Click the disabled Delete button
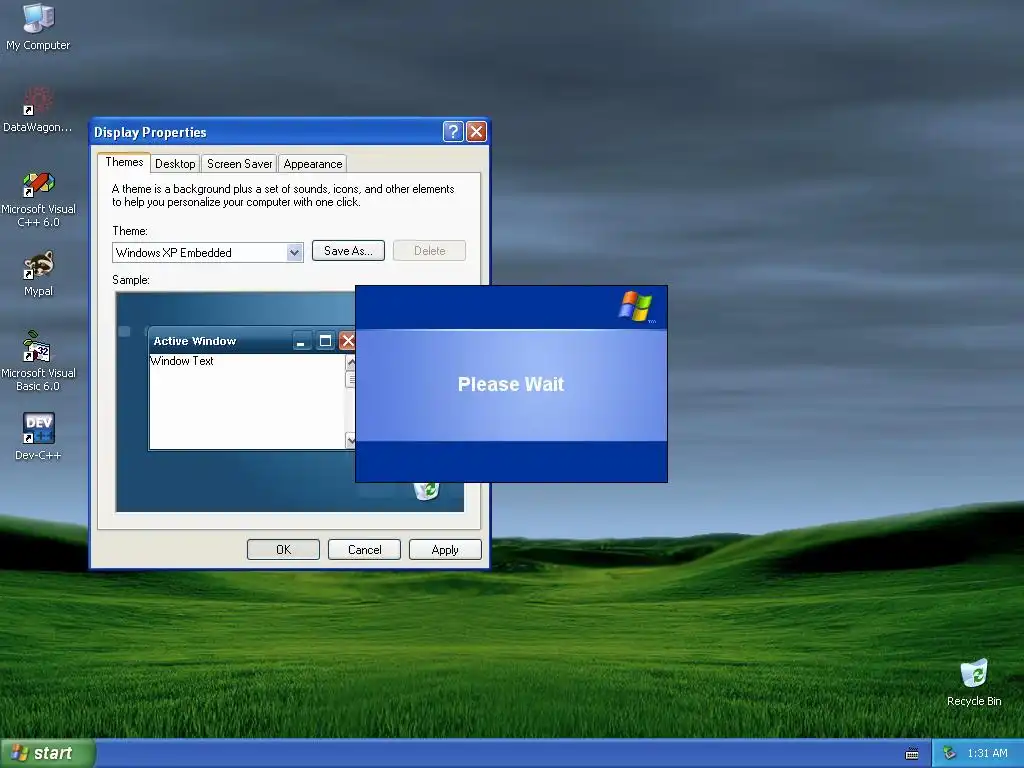Screen dimensions: 1024x768 pyautogui.click(x=429, y=251)
